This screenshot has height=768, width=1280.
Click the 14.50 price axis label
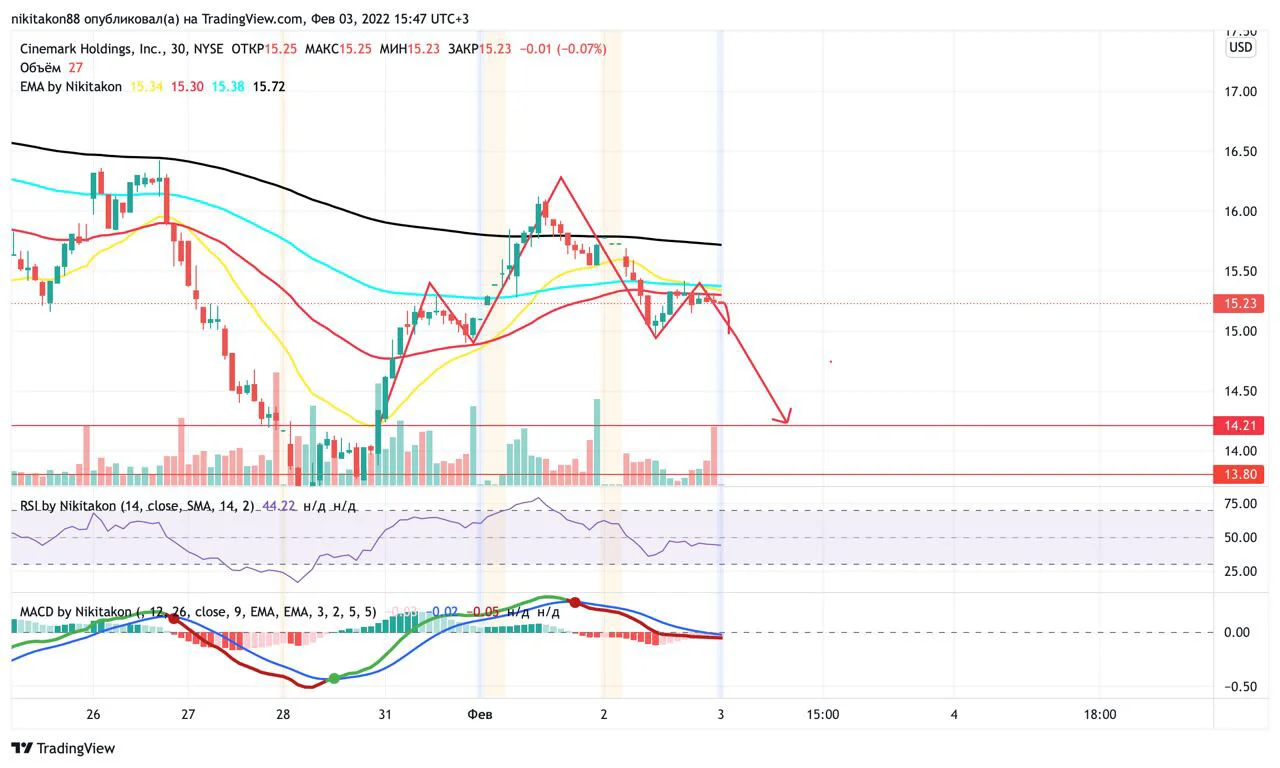(1241, 391)
